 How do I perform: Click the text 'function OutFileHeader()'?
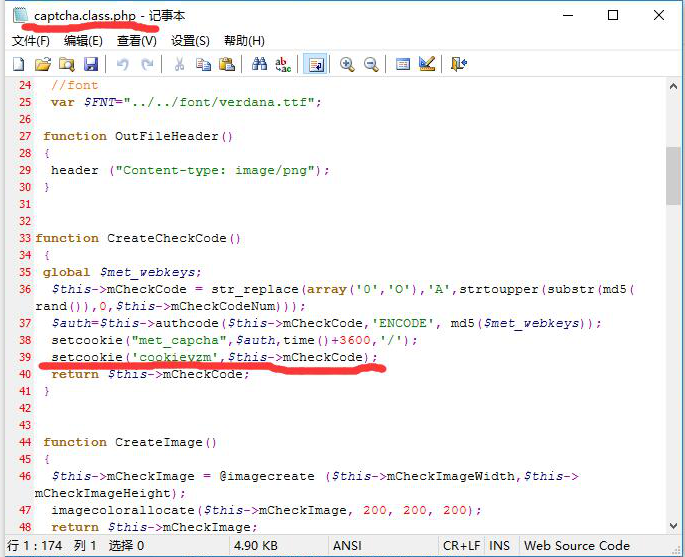[138, 136]
